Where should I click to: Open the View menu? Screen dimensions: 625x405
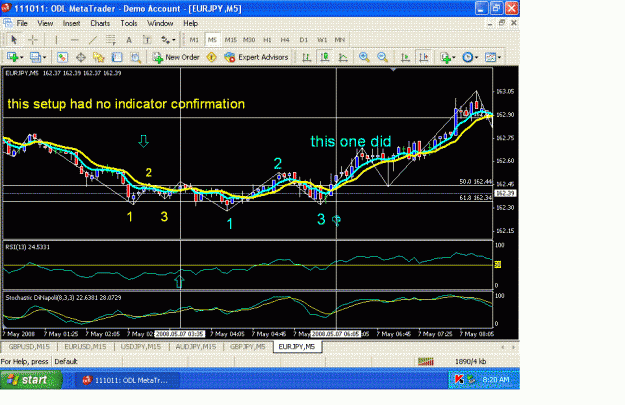click(45, 23)
